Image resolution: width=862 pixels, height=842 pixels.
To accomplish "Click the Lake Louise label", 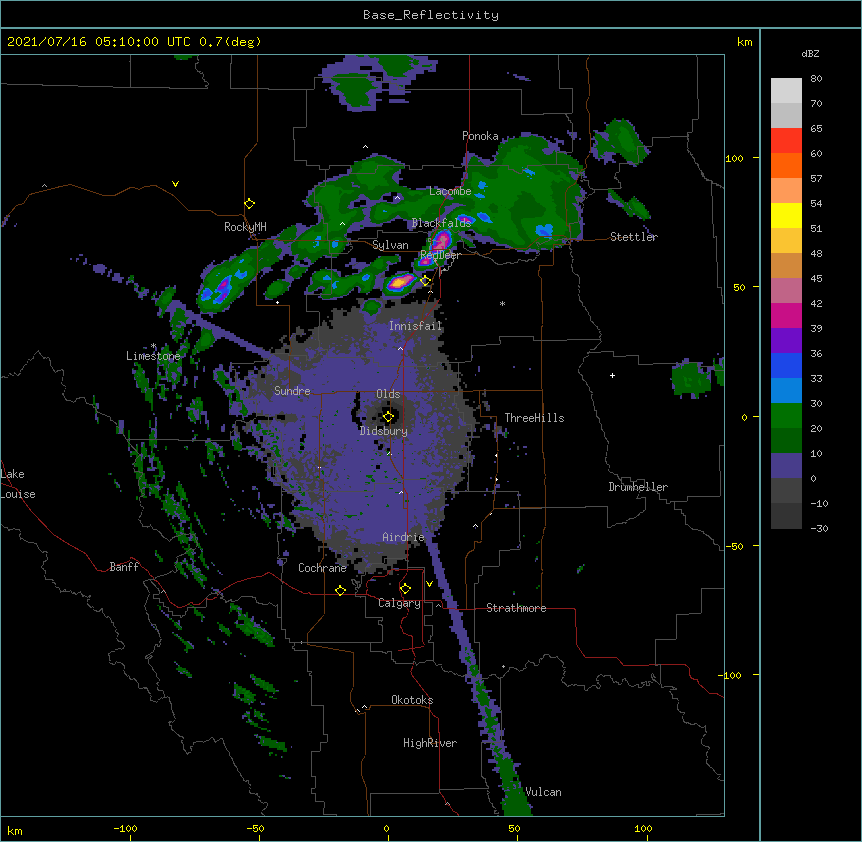I will 18,484.
